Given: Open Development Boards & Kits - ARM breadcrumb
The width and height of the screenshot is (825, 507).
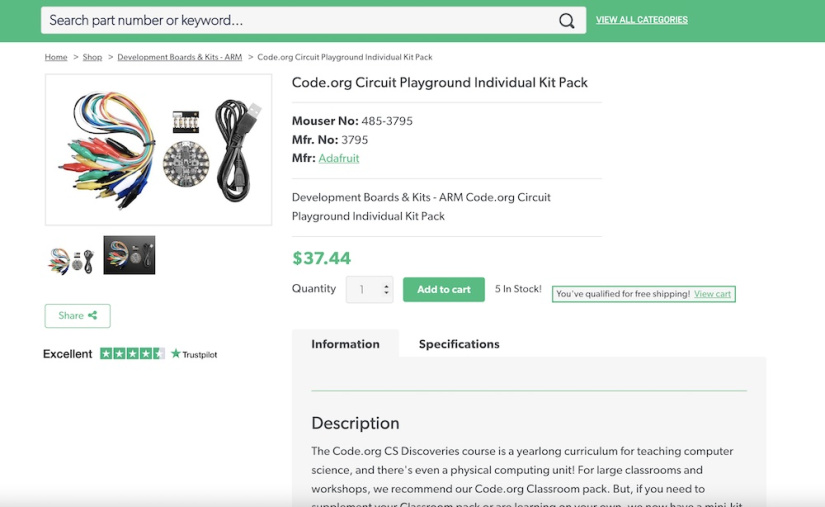Looking at the screenshot, I should coord(179,57).
